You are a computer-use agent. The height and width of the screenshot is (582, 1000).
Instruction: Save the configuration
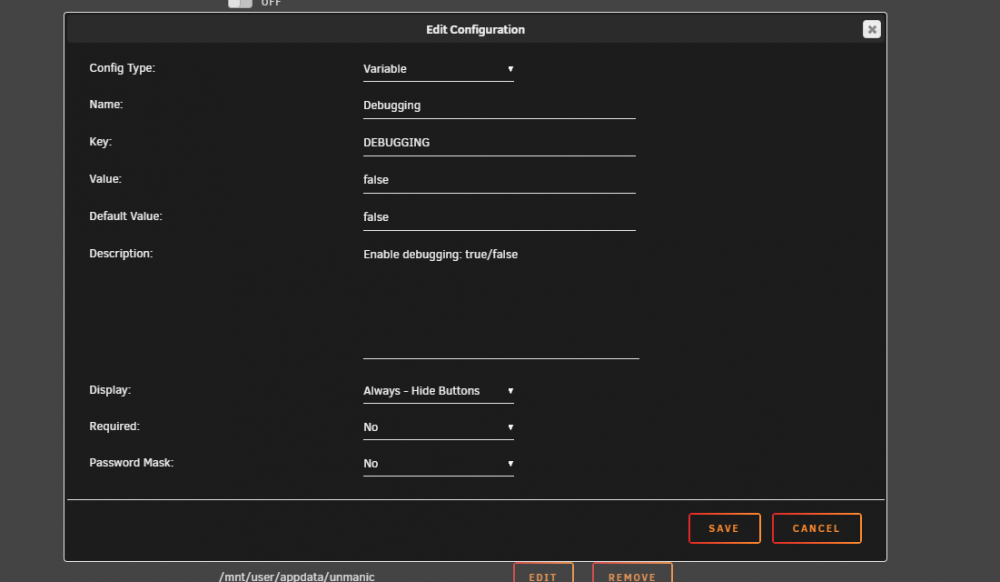click(x=724, y=528)
